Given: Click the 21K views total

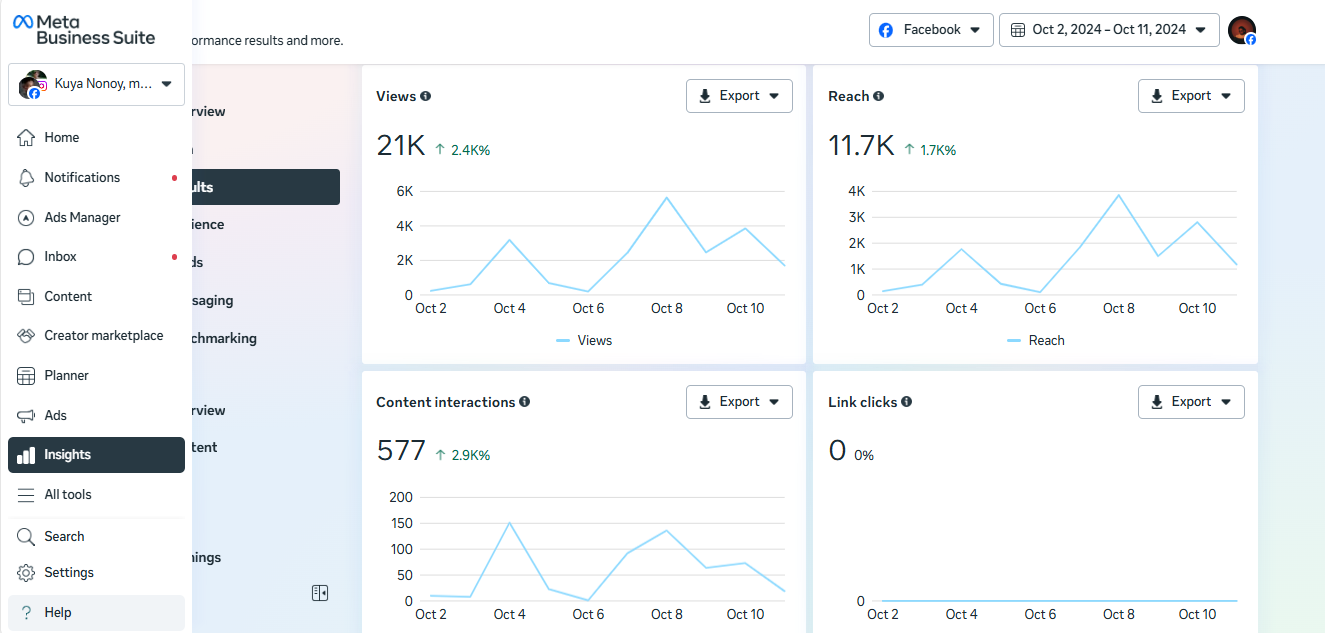Looking at the screenshot, I should point(401,146).
